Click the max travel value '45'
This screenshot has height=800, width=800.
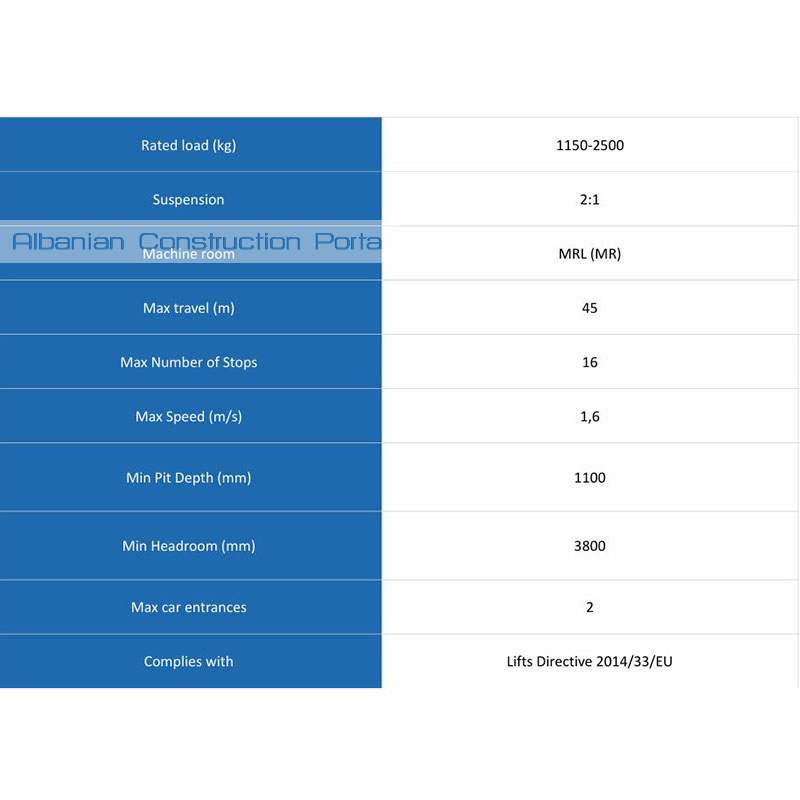(590, 308)
